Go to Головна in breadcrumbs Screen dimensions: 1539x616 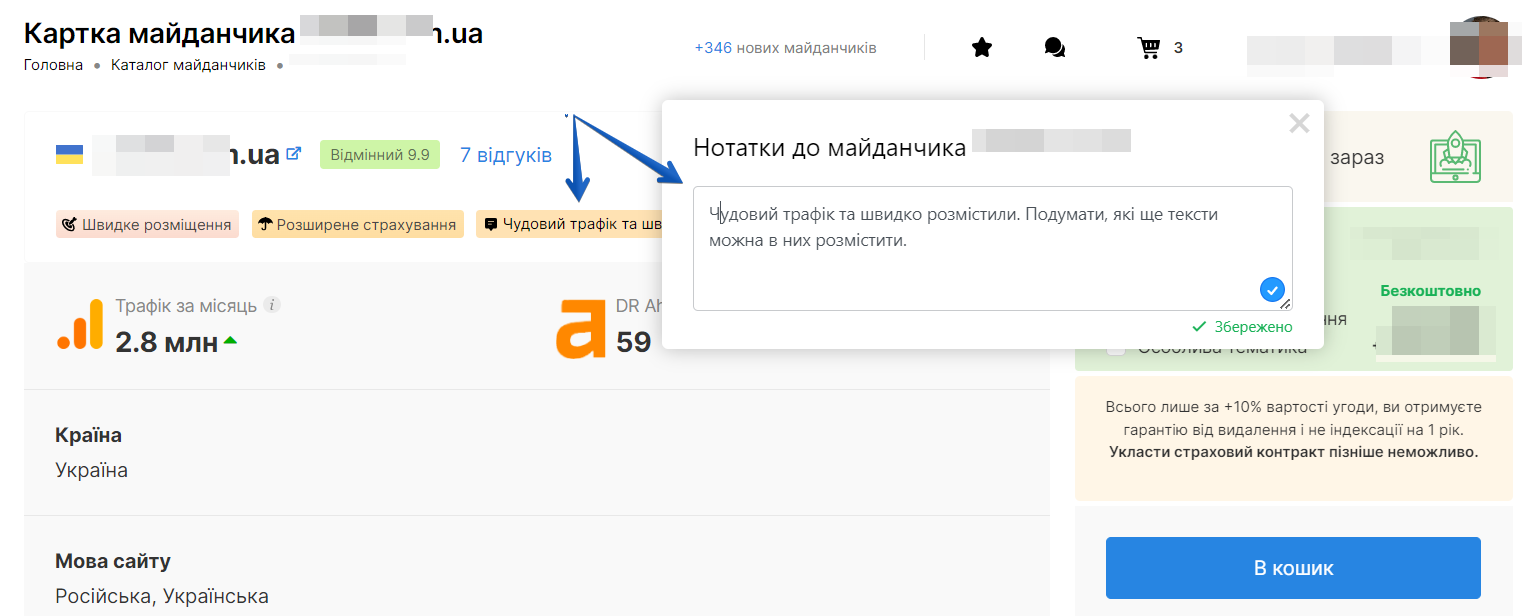click(53, 65)
